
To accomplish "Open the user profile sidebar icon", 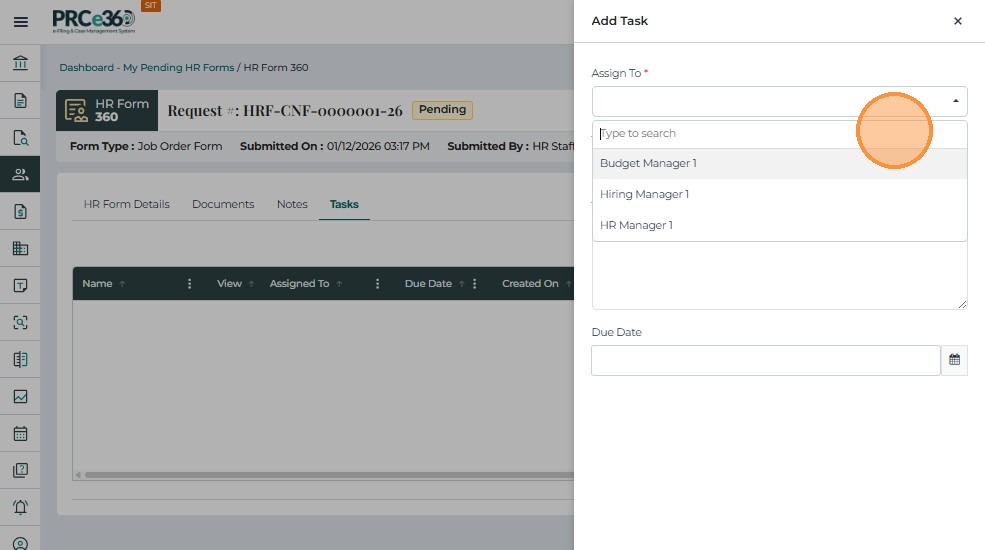I will [x=20, y=542].
